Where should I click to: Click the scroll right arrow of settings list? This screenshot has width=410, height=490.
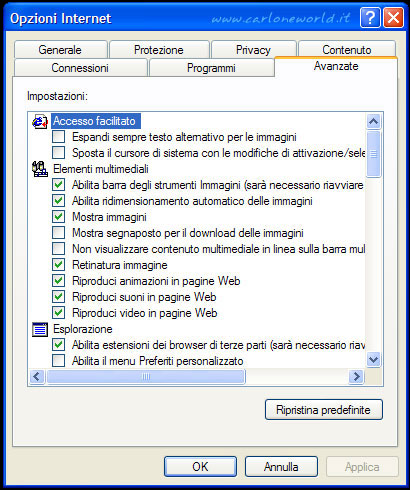356,377
